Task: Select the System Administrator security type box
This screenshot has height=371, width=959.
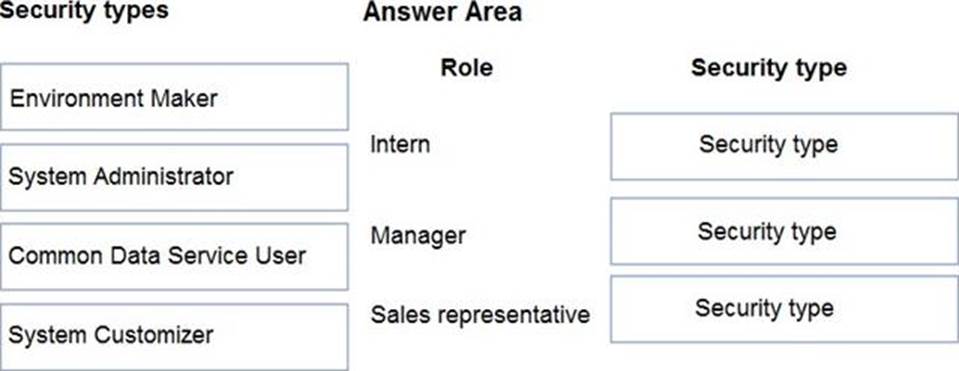Action: coord(174,177)
